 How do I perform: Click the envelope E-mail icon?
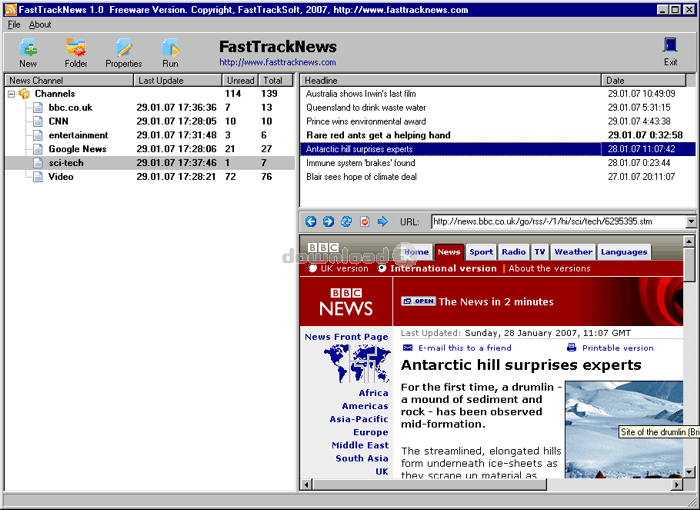[408, 348]
